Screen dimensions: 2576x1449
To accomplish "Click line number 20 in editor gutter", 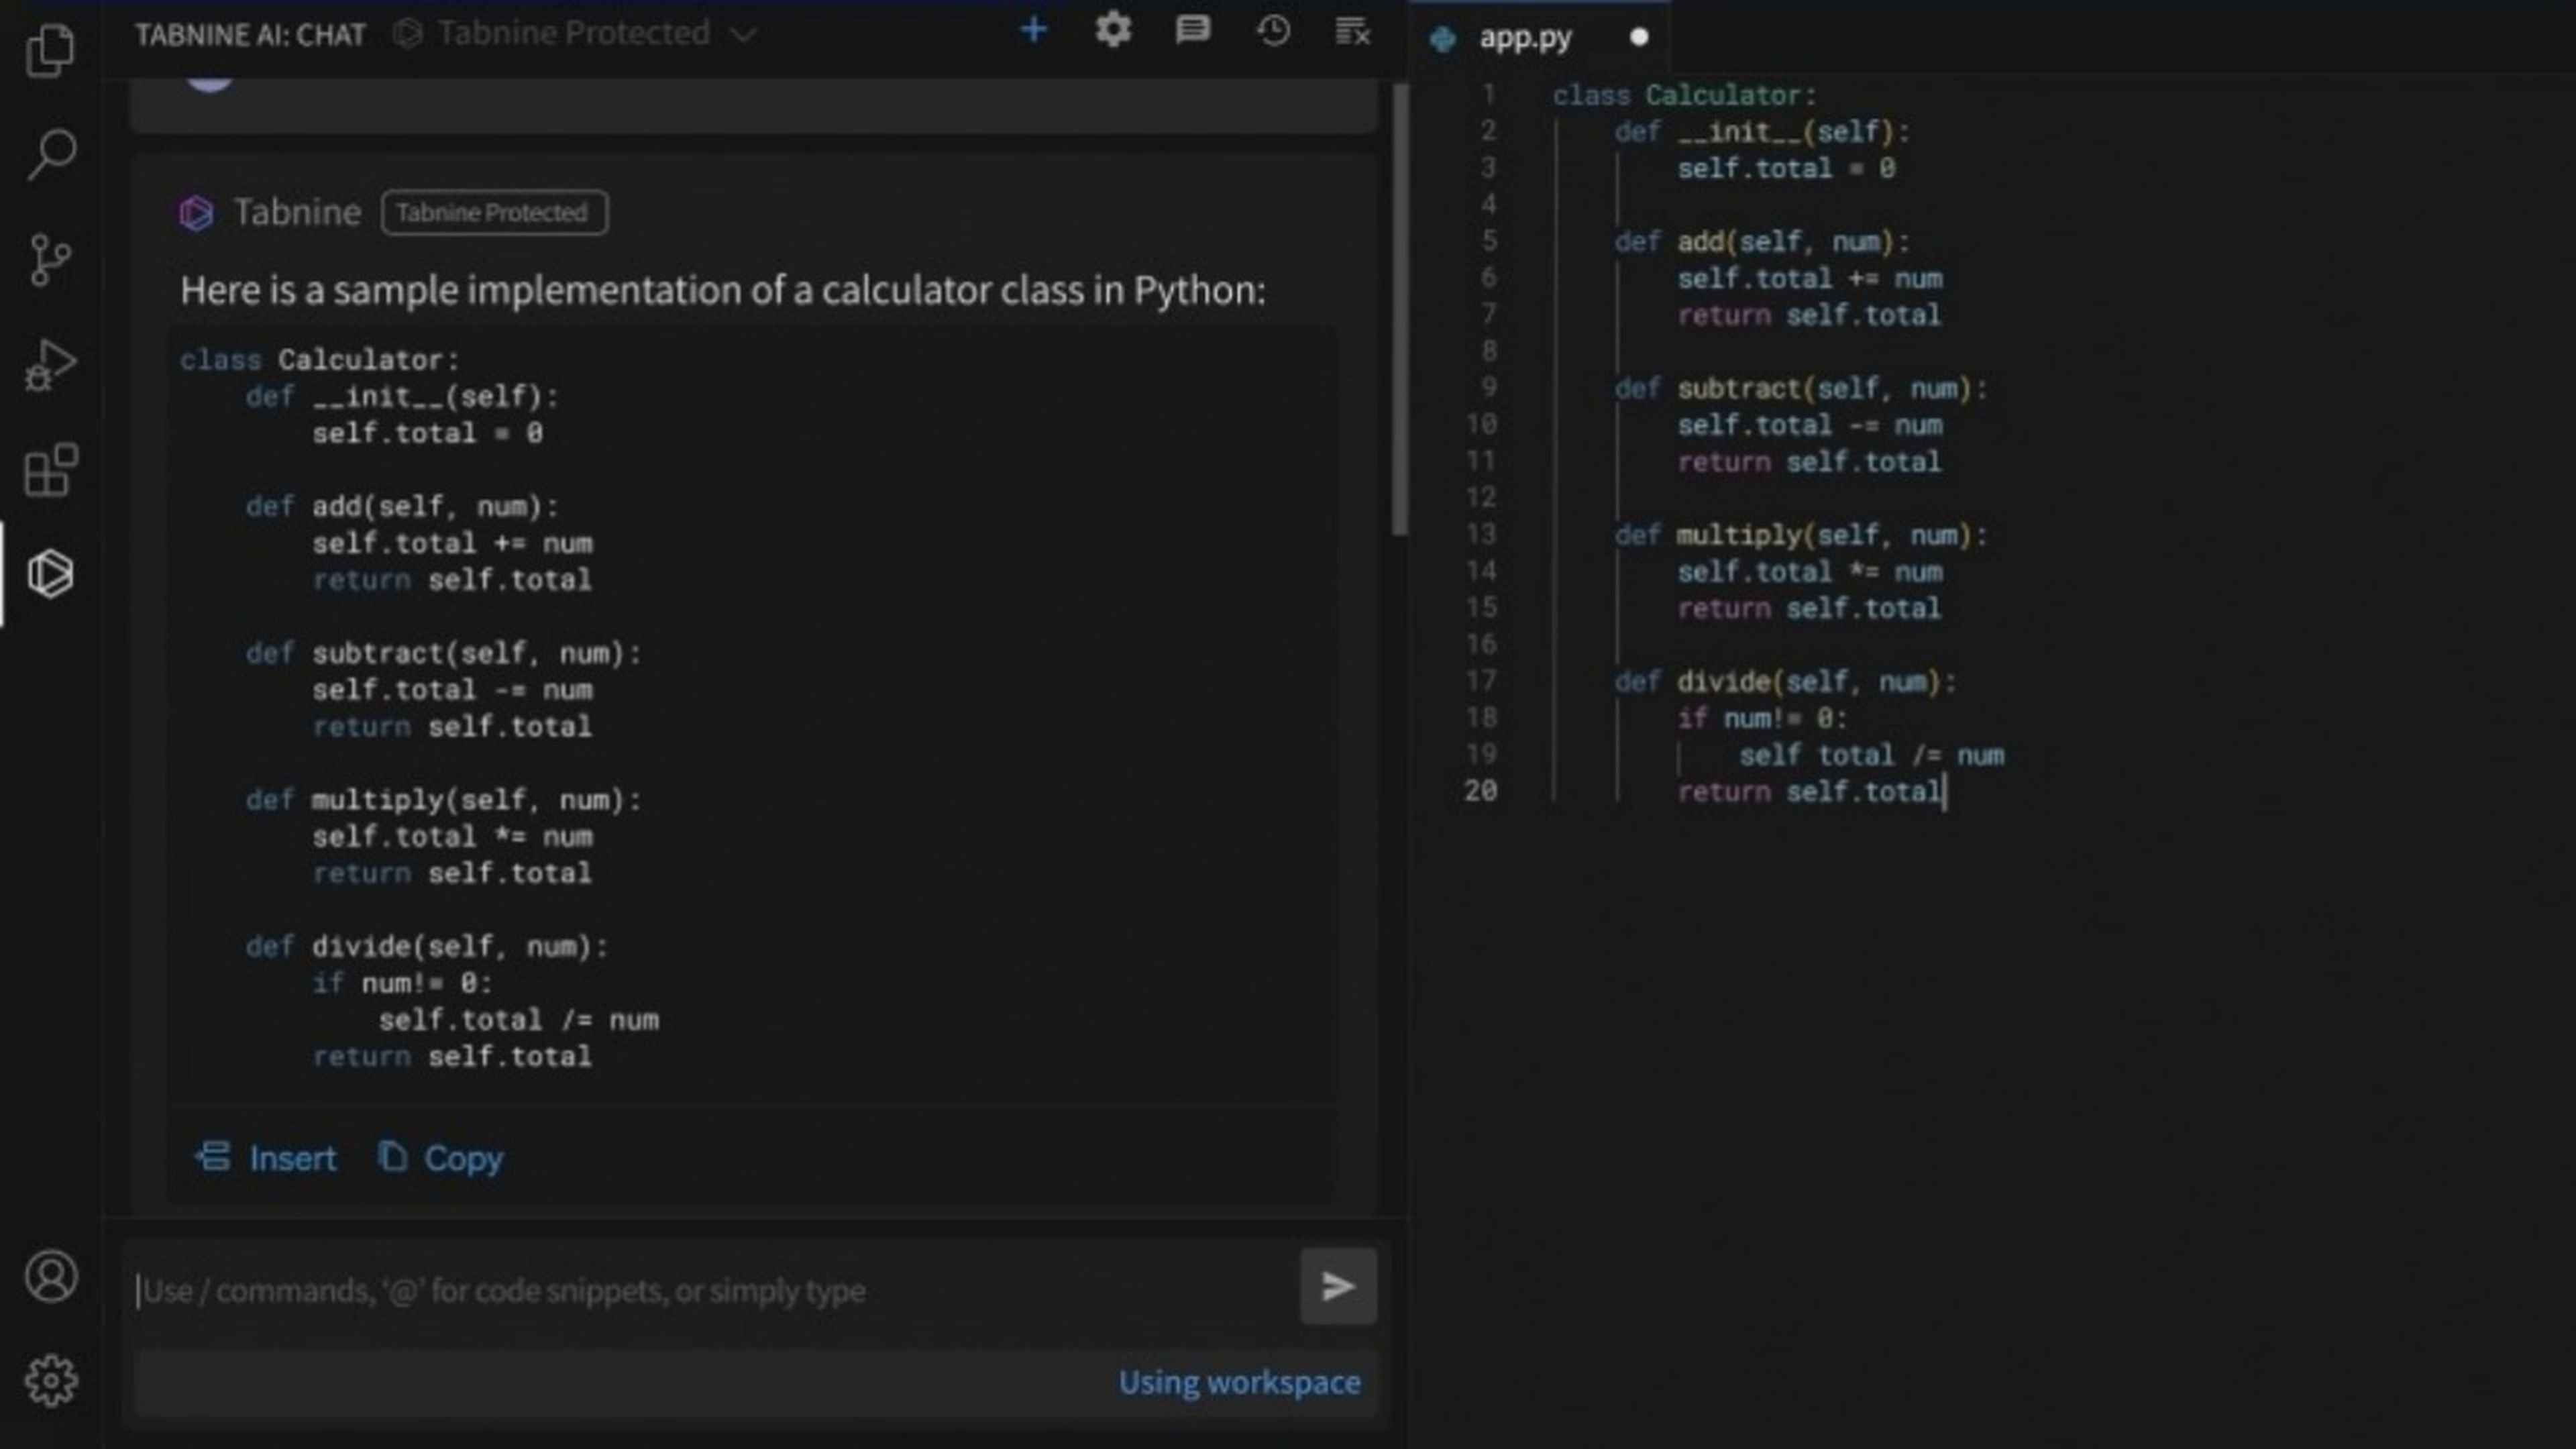I will 1481,791.
